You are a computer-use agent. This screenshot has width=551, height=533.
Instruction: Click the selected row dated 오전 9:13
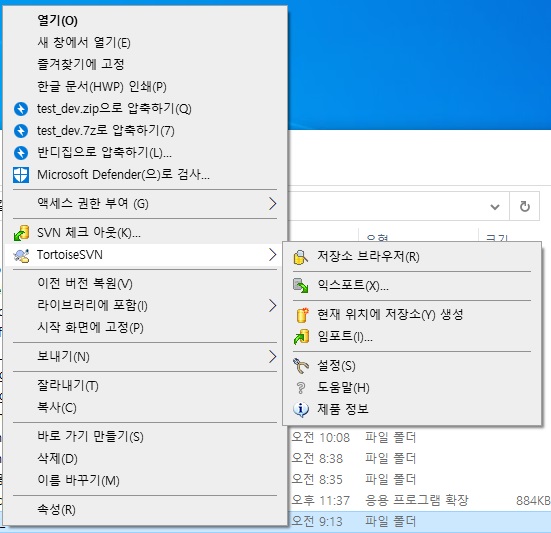pos(420,521)
